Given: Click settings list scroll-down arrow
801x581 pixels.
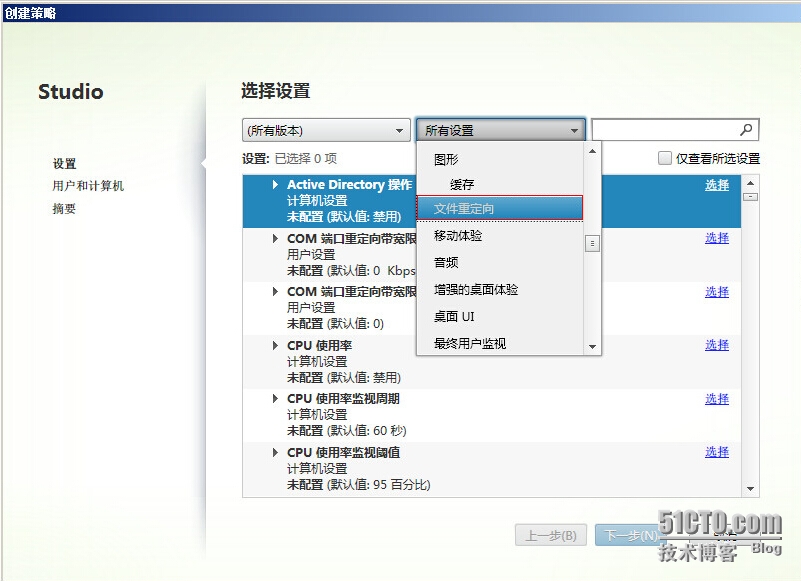Looking at the screenshot, I should pyautogui.click(x=750, y=489).
